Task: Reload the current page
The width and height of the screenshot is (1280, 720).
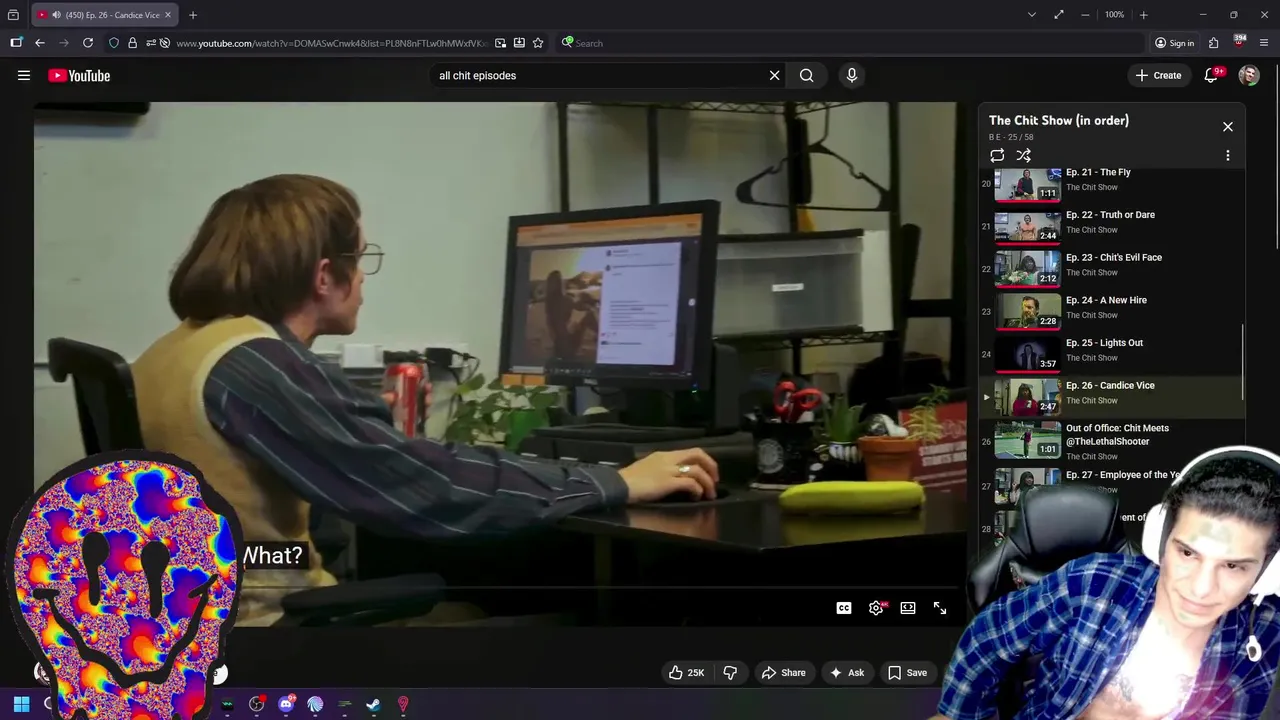Action: (88, 43)
